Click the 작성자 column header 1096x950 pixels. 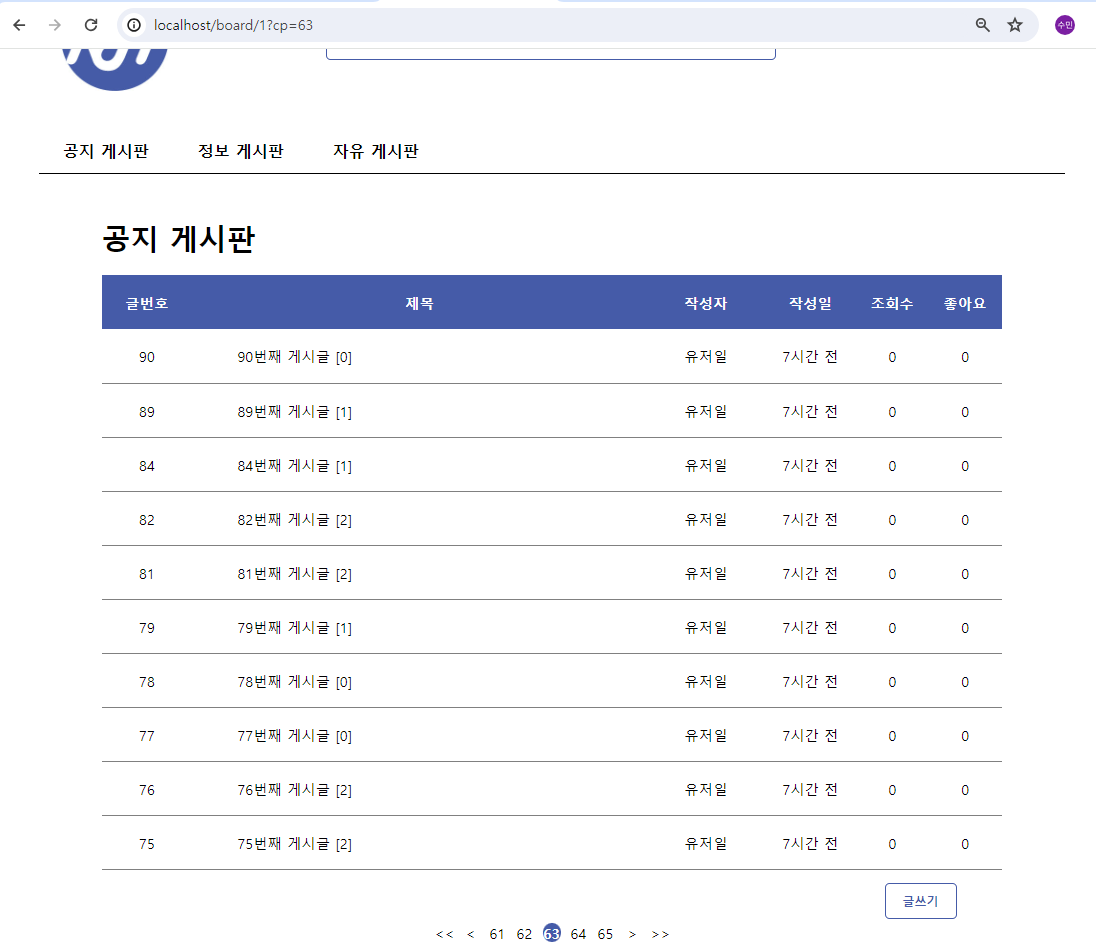tap(706, 303)
